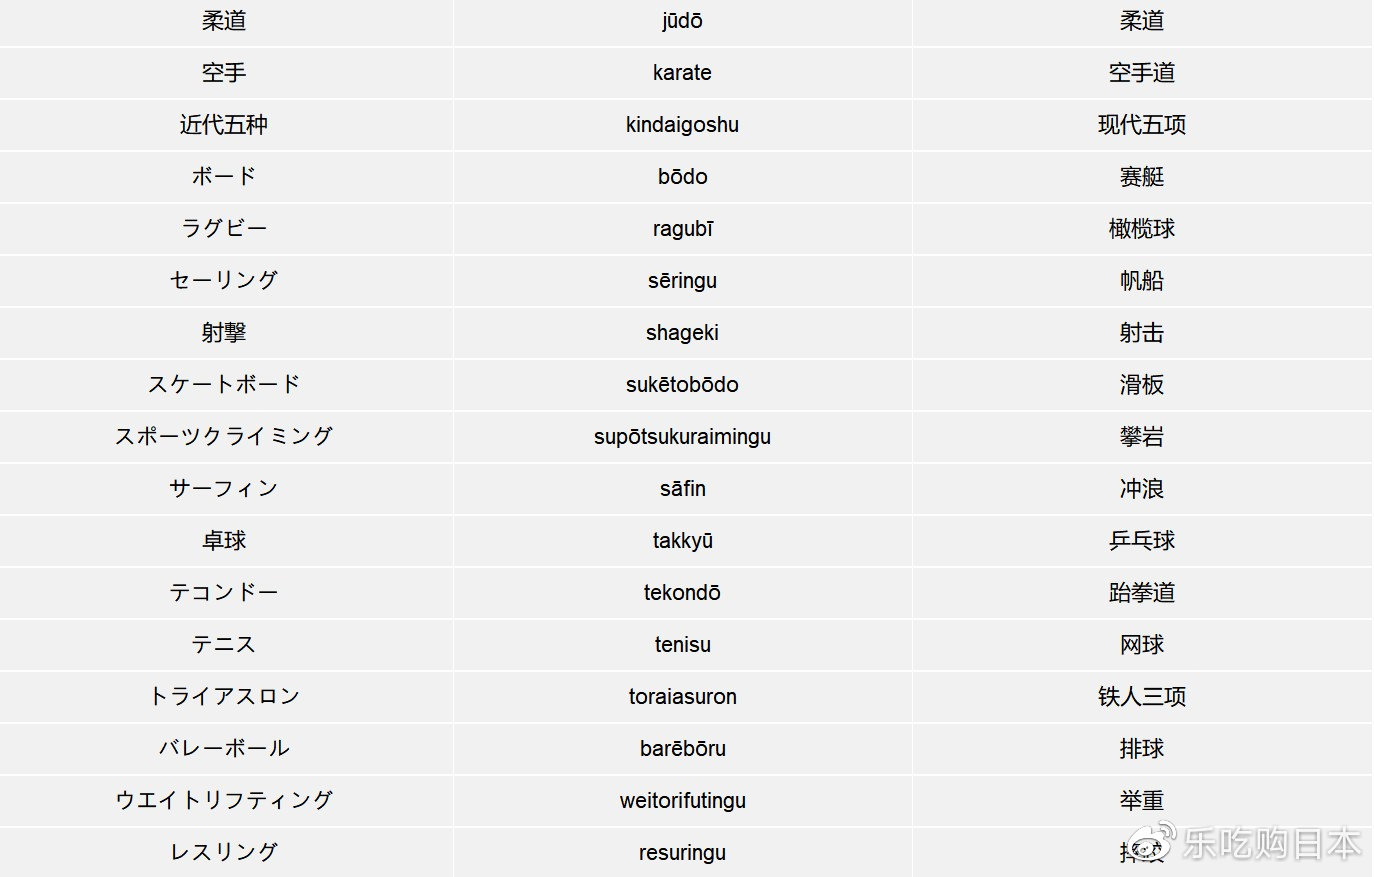Select the kindaigoshu romaji text
This screenshot has width=1374, height=877.
pyautogui.click(x=682, y=125)
